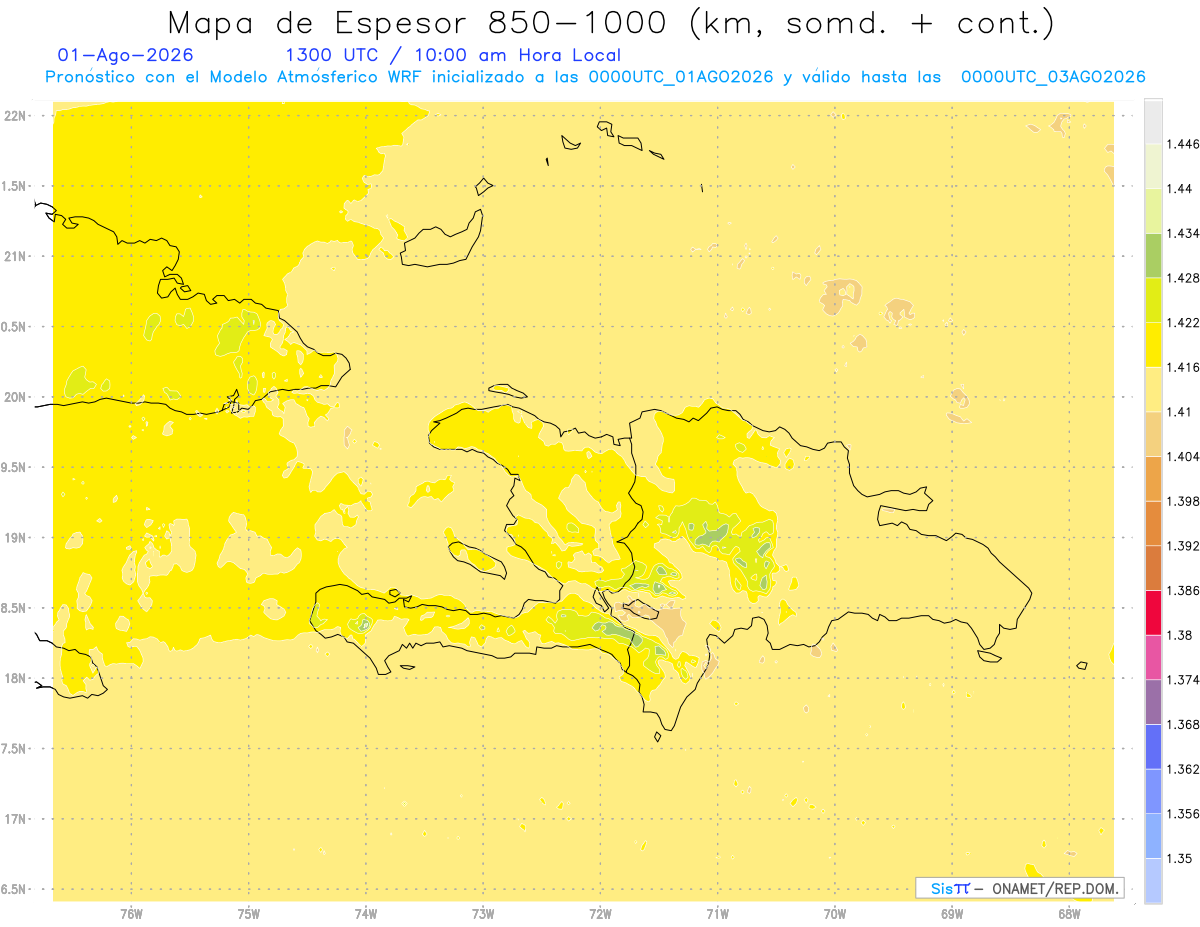
Task: Click the '6.5N' latitude label
Action: 15,889
